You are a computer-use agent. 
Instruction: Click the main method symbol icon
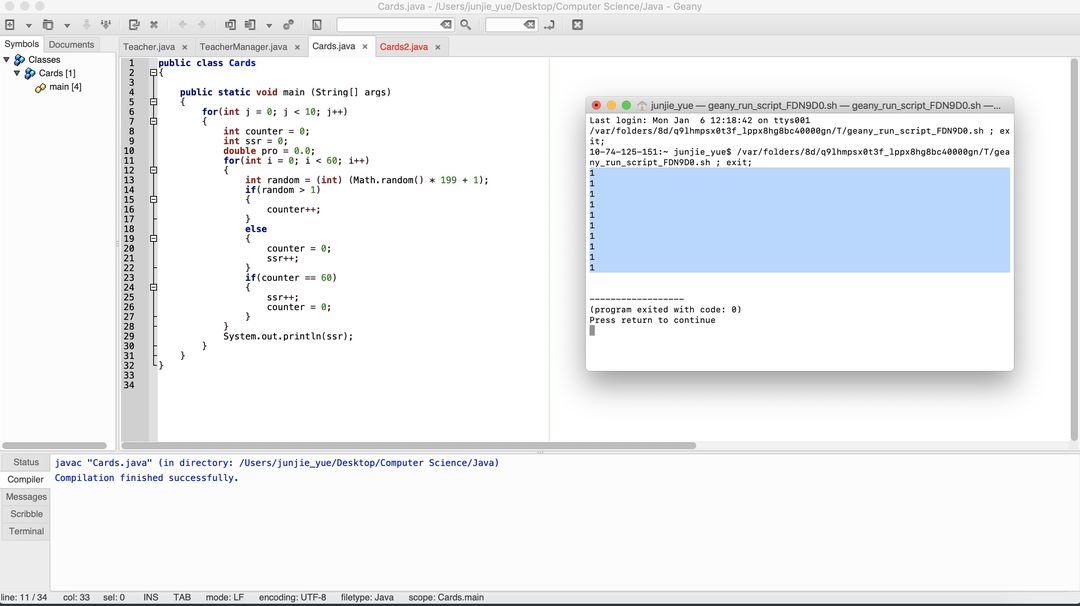tap(41, 87)
